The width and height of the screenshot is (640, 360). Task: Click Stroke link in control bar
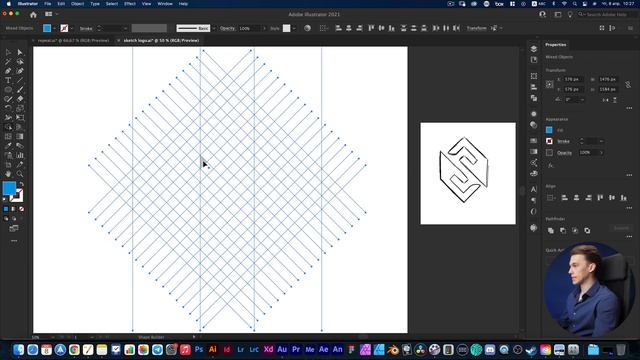(x=86, y=29)
